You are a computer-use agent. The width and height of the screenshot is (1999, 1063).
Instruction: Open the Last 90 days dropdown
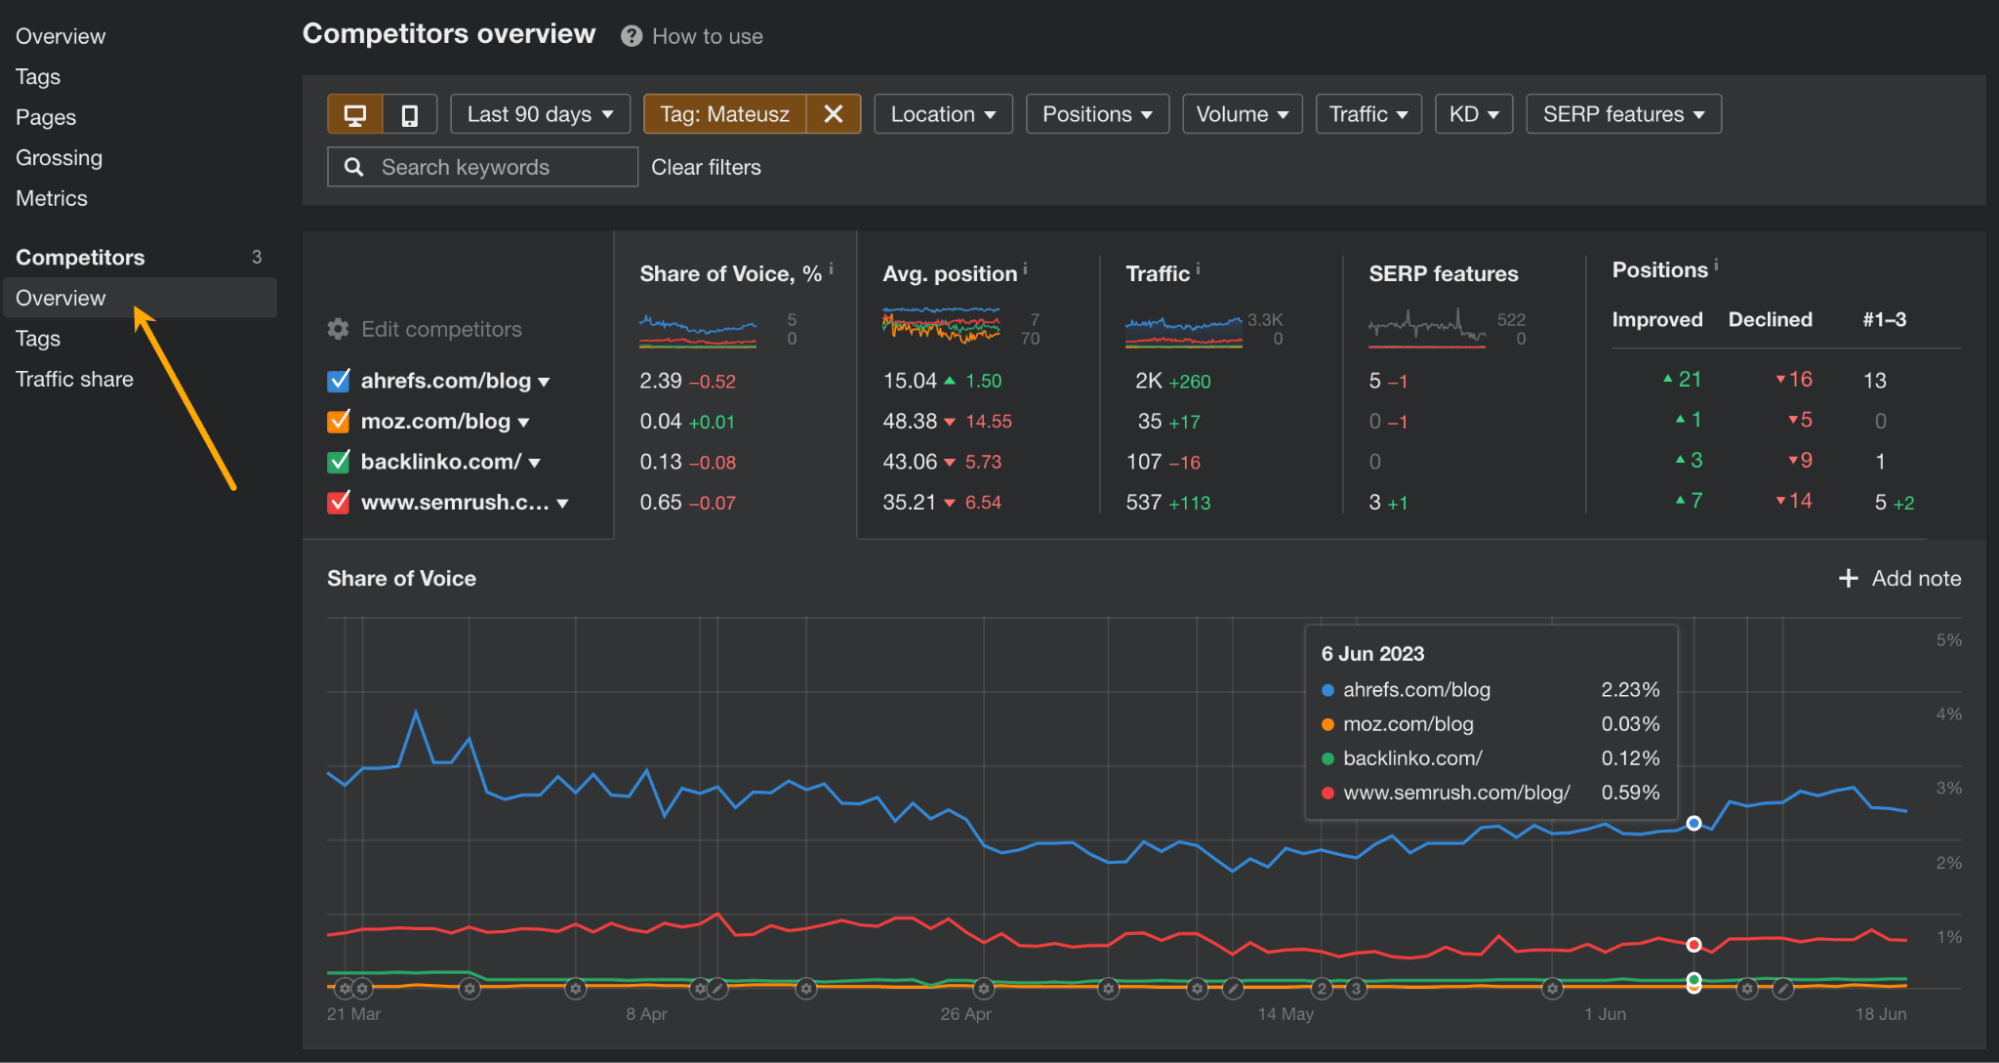[x=539, y=113]
